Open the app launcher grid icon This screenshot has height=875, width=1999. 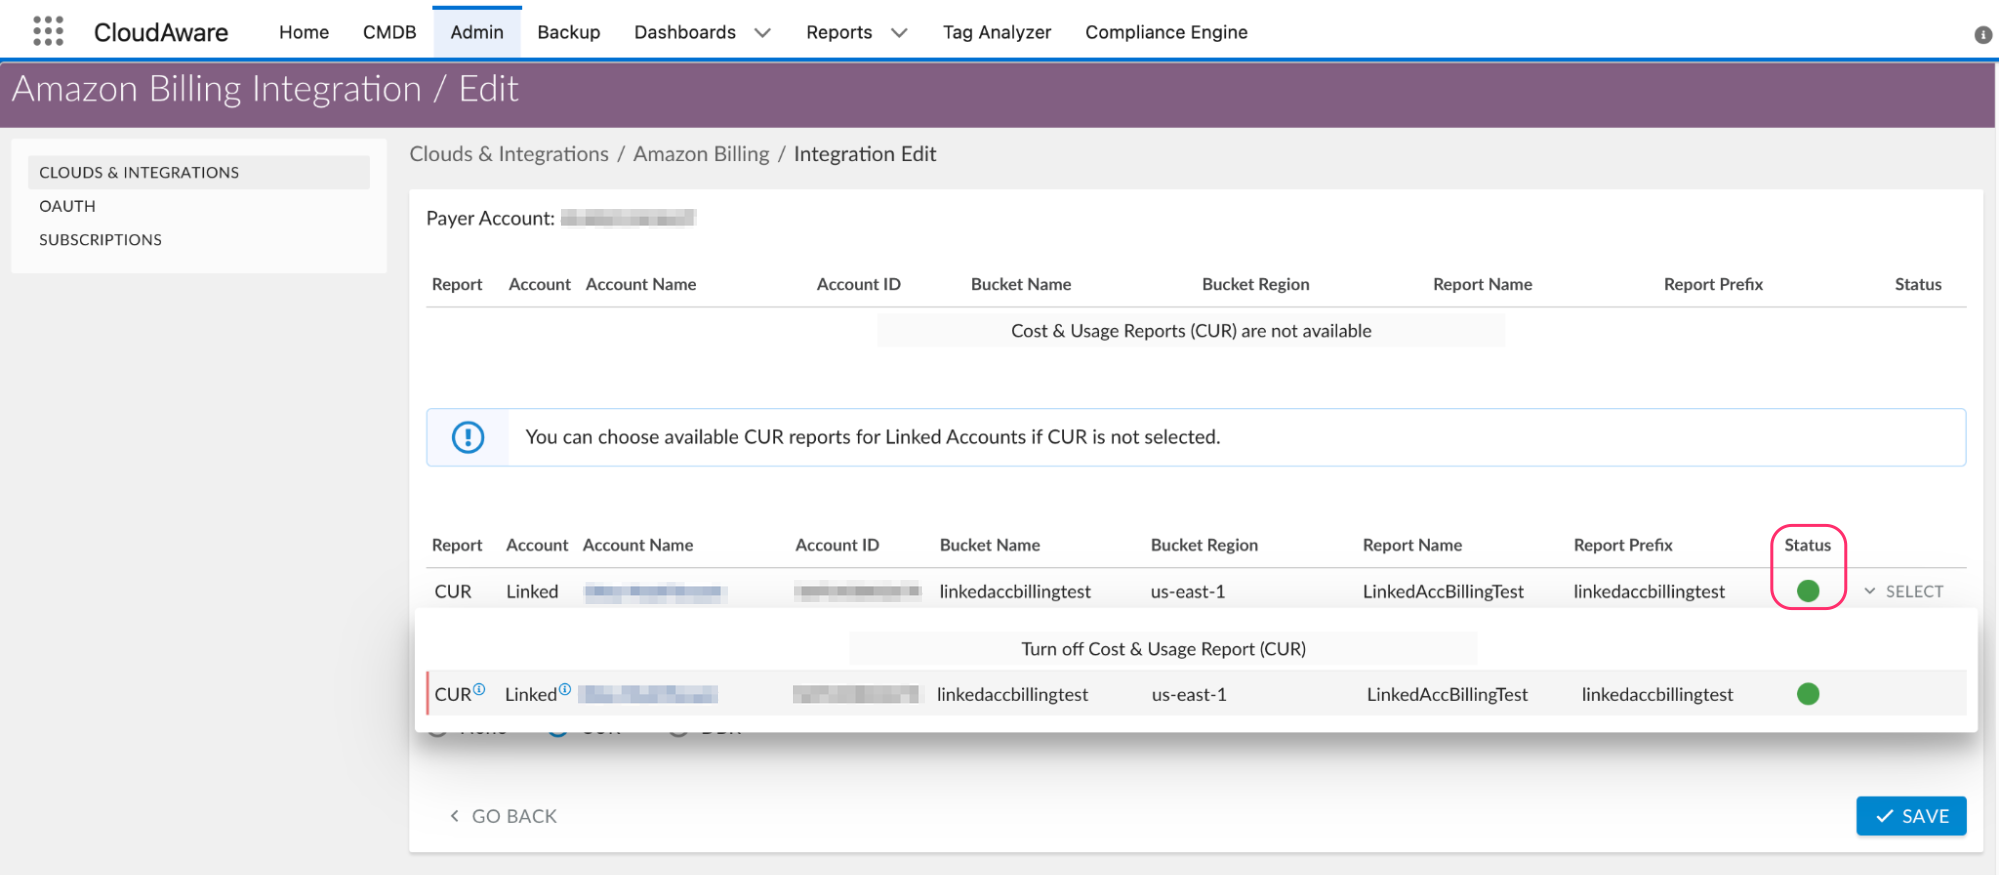pos(48,31)
